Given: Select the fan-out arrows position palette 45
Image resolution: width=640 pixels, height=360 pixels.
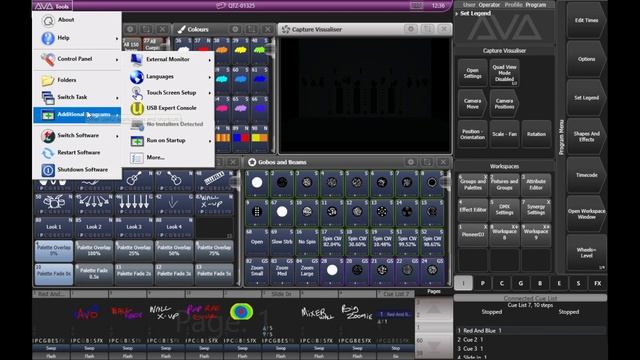Looking at the screenshot, I should click(94, 204).
